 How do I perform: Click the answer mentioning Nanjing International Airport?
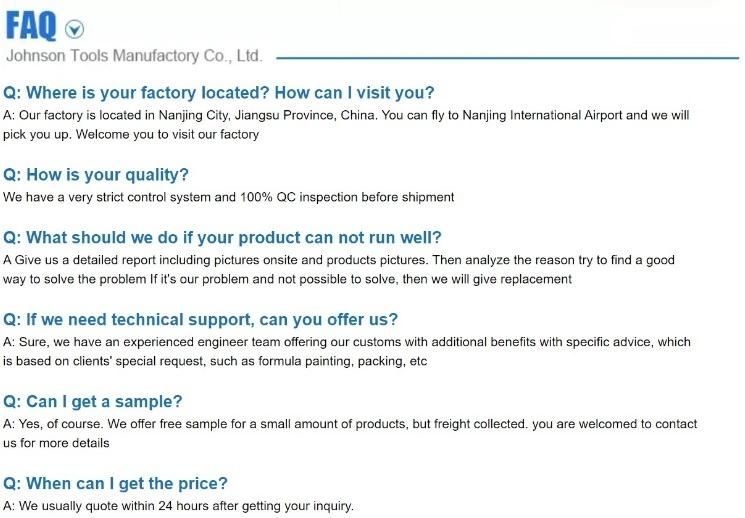346,125
